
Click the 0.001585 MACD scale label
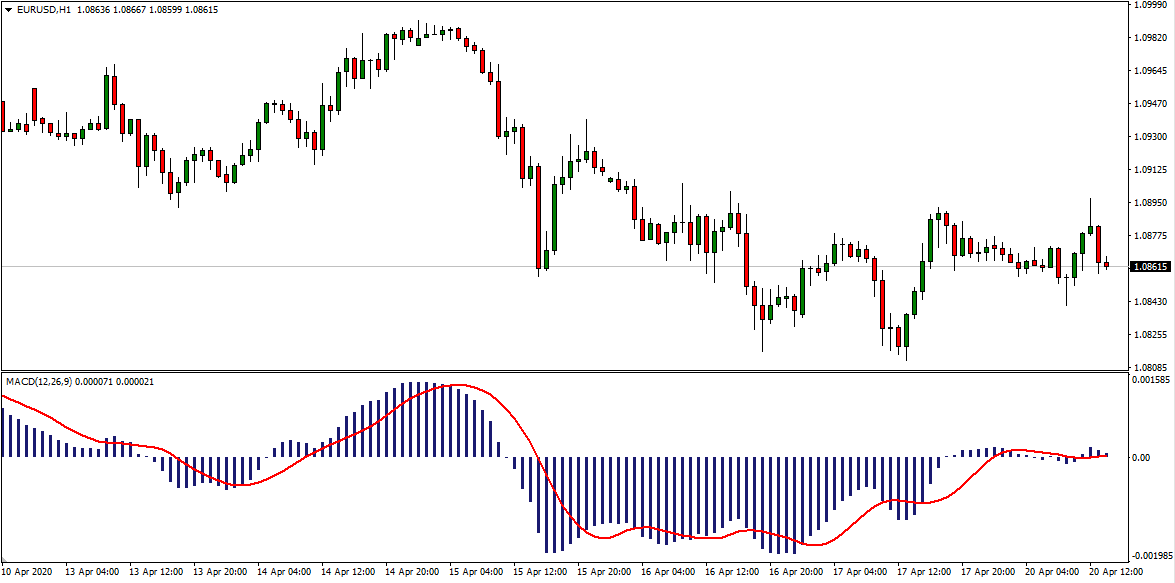tap(1153, 380)
